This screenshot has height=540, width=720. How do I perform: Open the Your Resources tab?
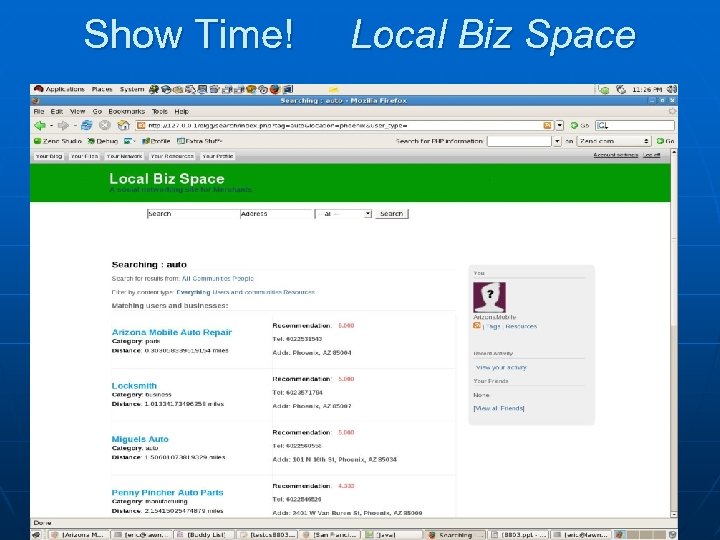[x=172, y=156]
